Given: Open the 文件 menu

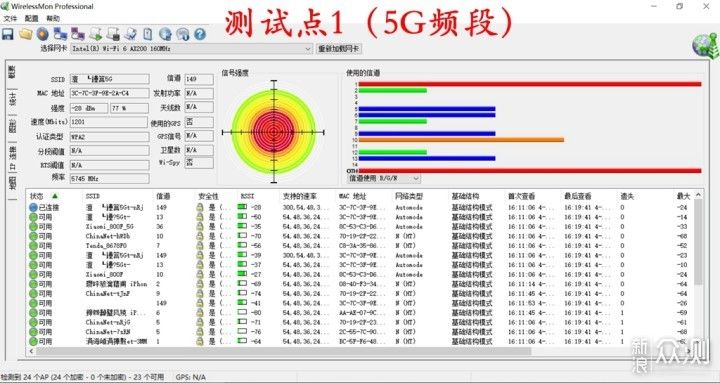Looking at the screenshot, I should (x=10, y=18).
